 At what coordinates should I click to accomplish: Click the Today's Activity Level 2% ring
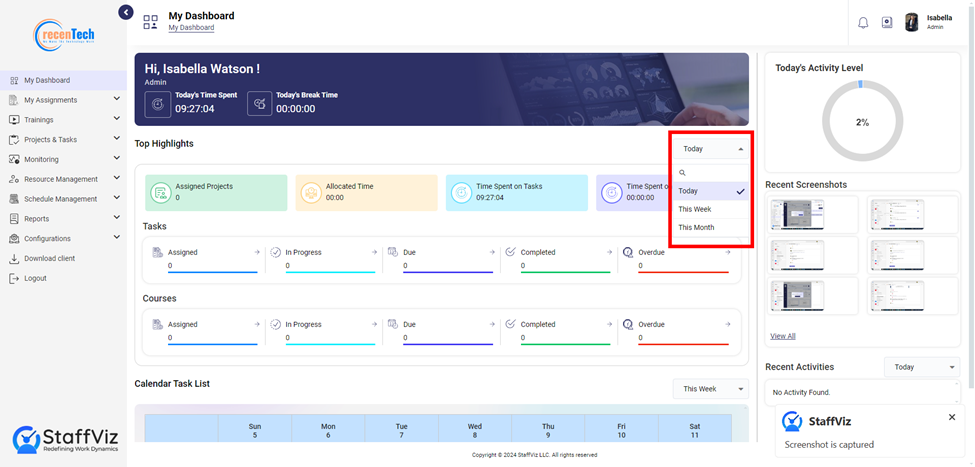click(862, 123)
